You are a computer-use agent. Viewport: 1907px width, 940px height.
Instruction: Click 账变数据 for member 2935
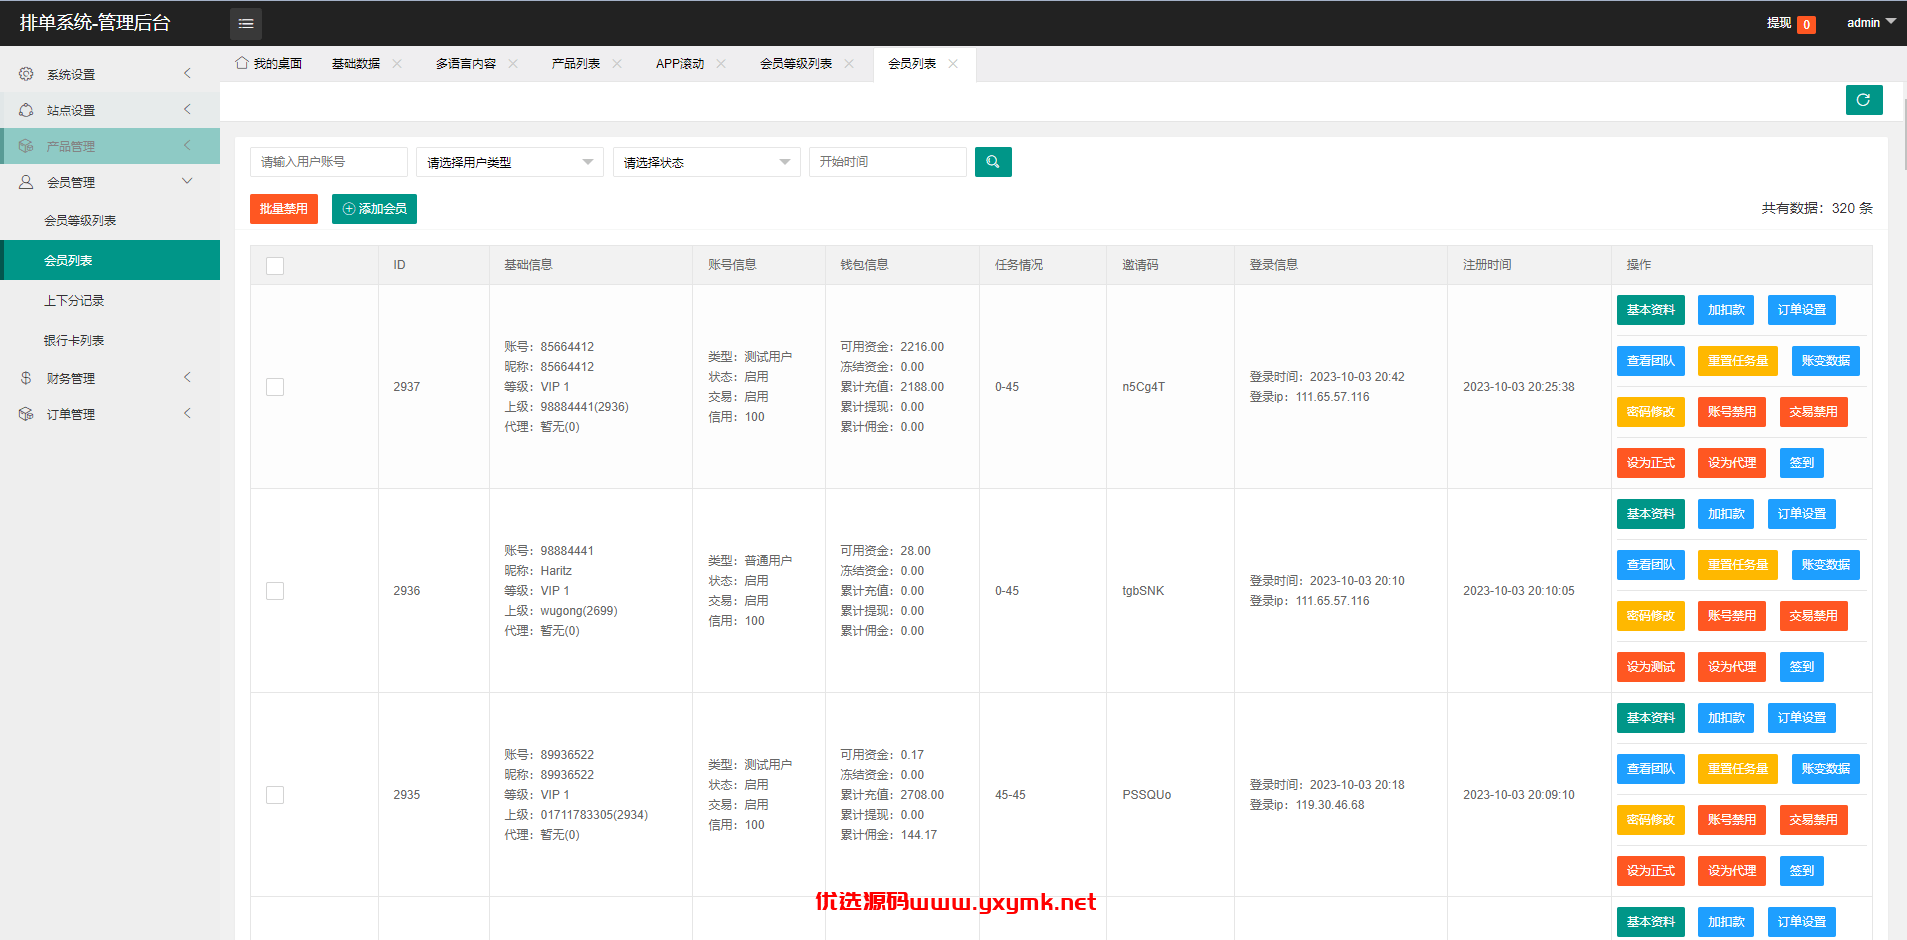click(1826, 769)
